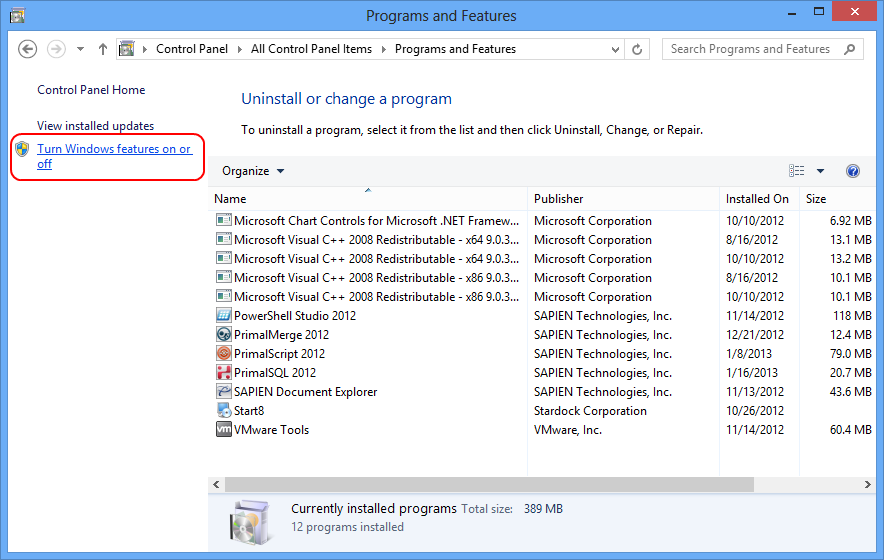Select PrimalScript 2012 program name
The width and height of the screenshot is (884, 560).
coord(279,354)
